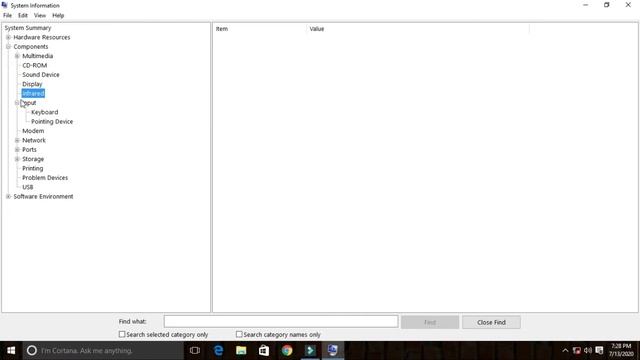Select the Sound Device category
Screen dimensions: 640x360
(41, 75)
